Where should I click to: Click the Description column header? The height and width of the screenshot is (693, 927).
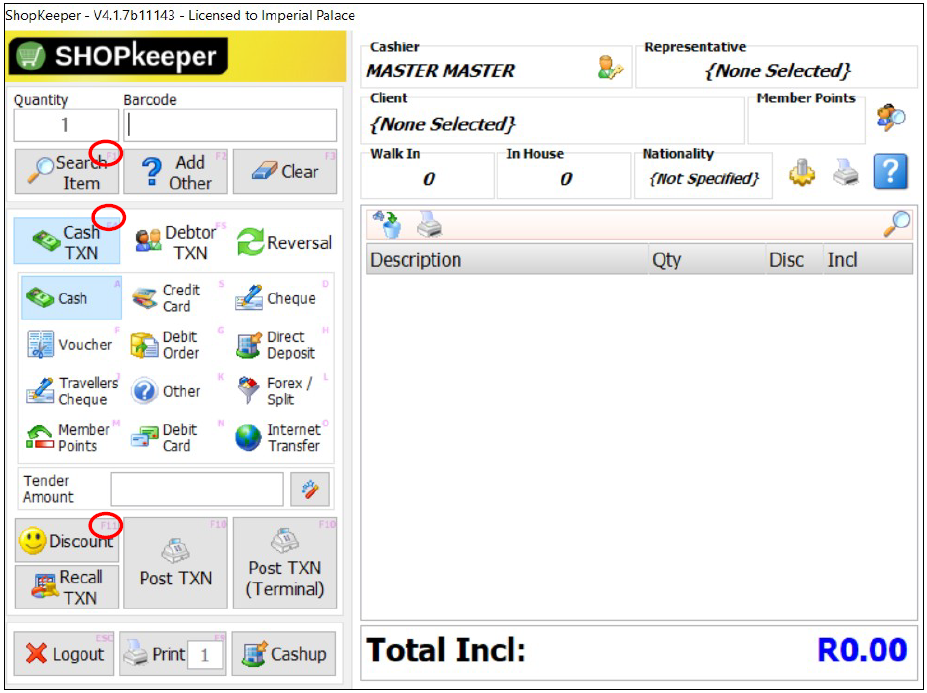tap(507, 259)
